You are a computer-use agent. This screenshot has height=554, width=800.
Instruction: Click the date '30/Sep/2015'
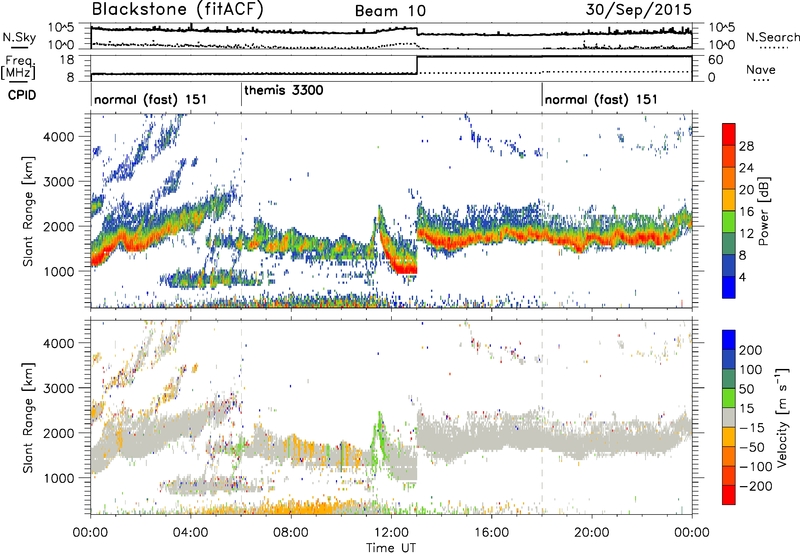coord(638,9)
